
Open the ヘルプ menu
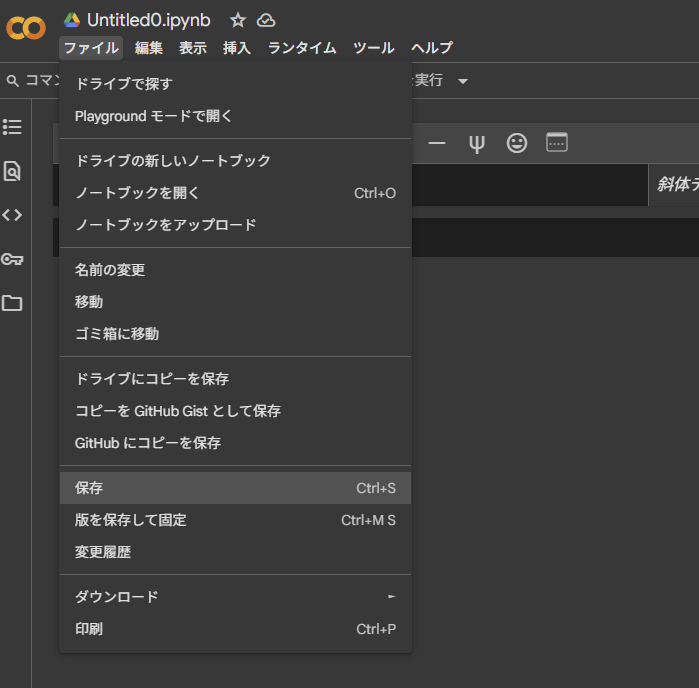tap(431, 48)
